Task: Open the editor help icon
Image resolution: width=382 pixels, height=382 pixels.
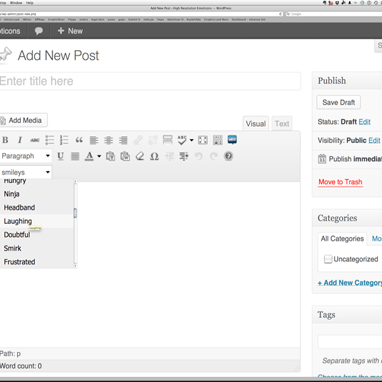Action: (x=228, y=156)
